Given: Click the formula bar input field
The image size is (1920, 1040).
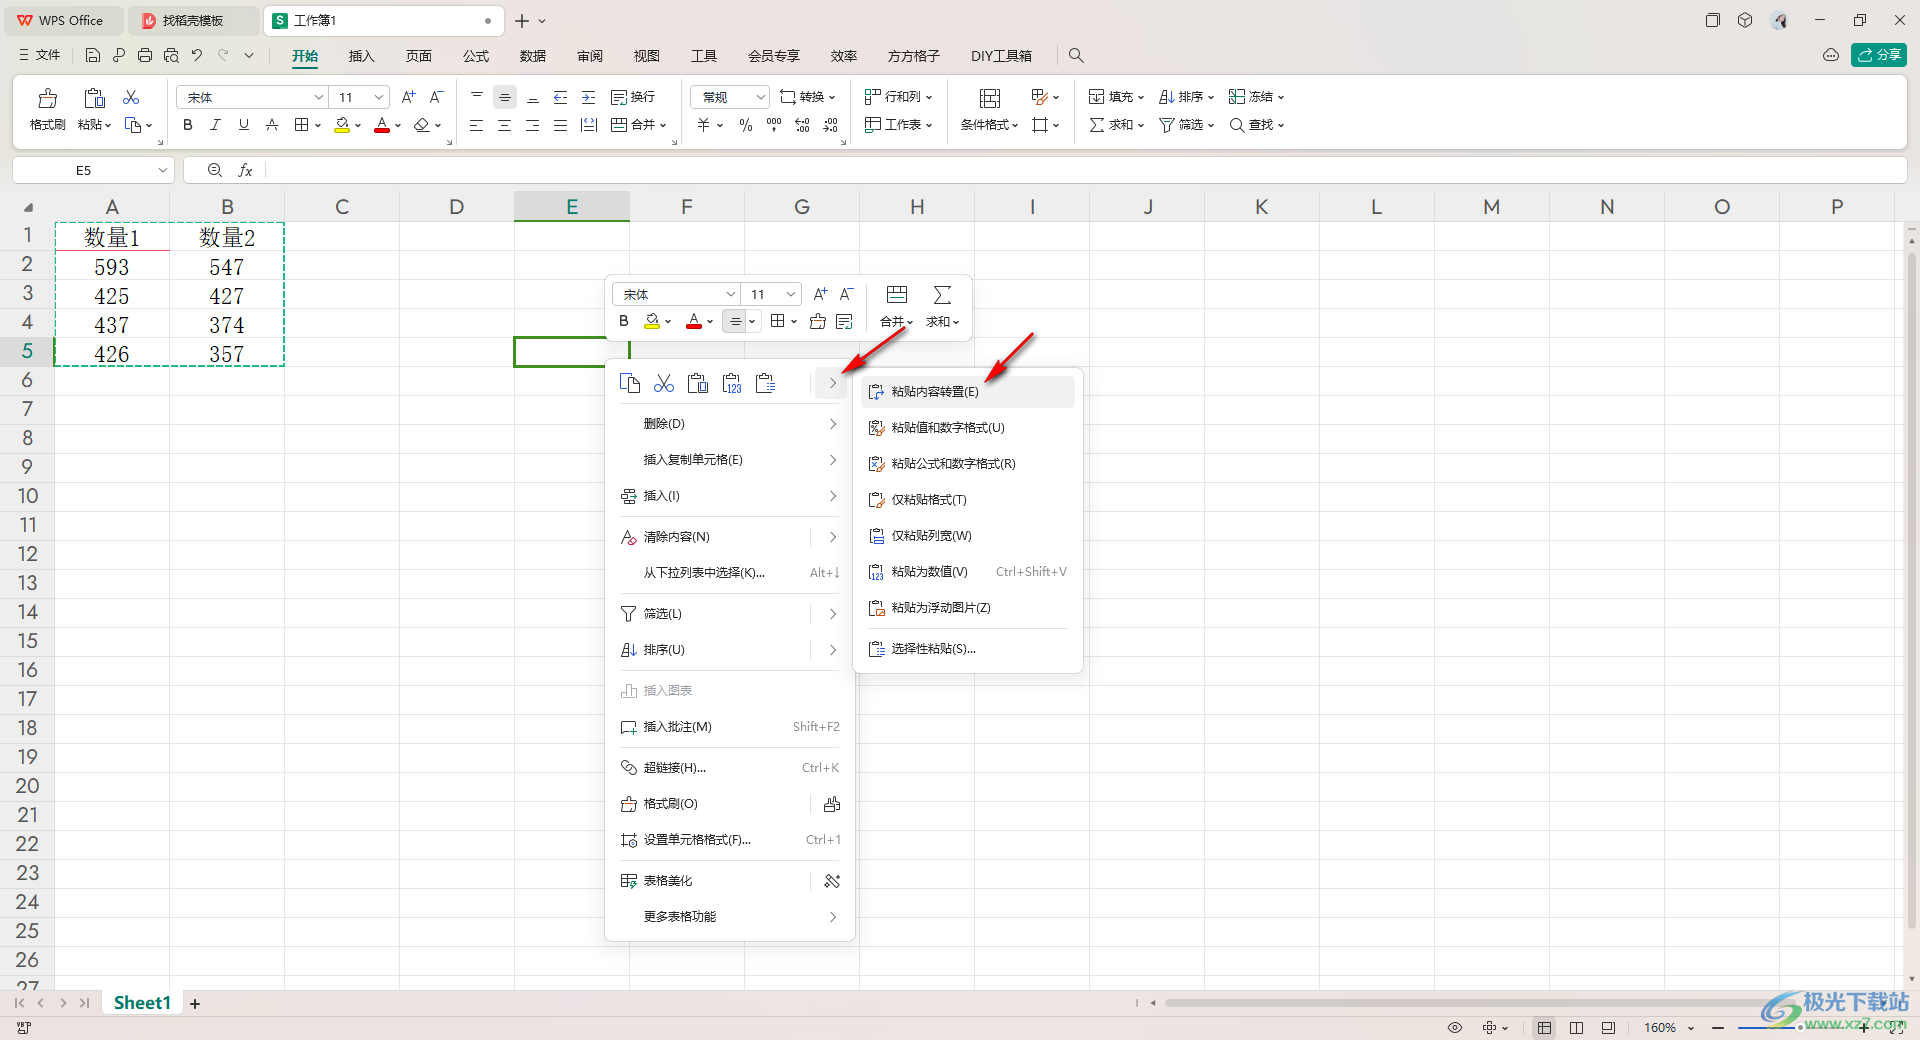Looking at the screenshot, I should (1085, 171).
